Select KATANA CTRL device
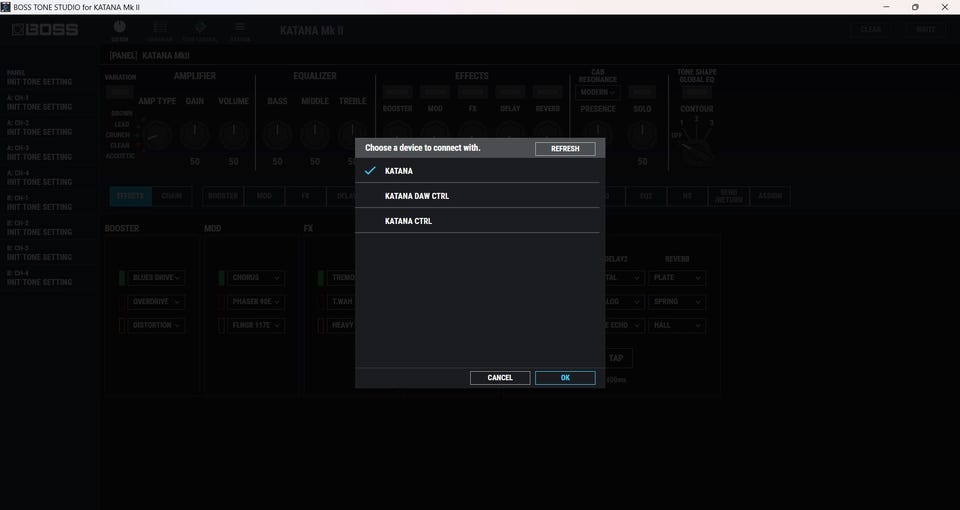This screenshot has width=960, height=510. click(x=477, y=221)
